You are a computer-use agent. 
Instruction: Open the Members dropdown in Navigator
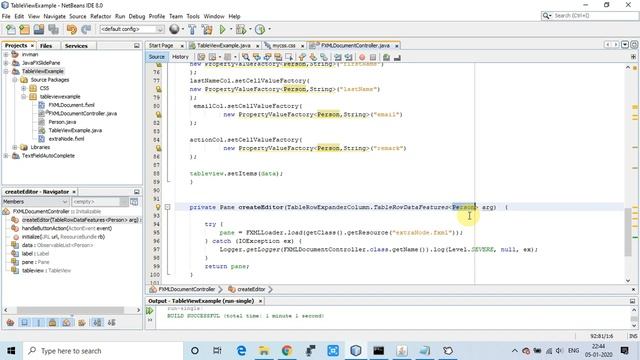coord(35,202)
